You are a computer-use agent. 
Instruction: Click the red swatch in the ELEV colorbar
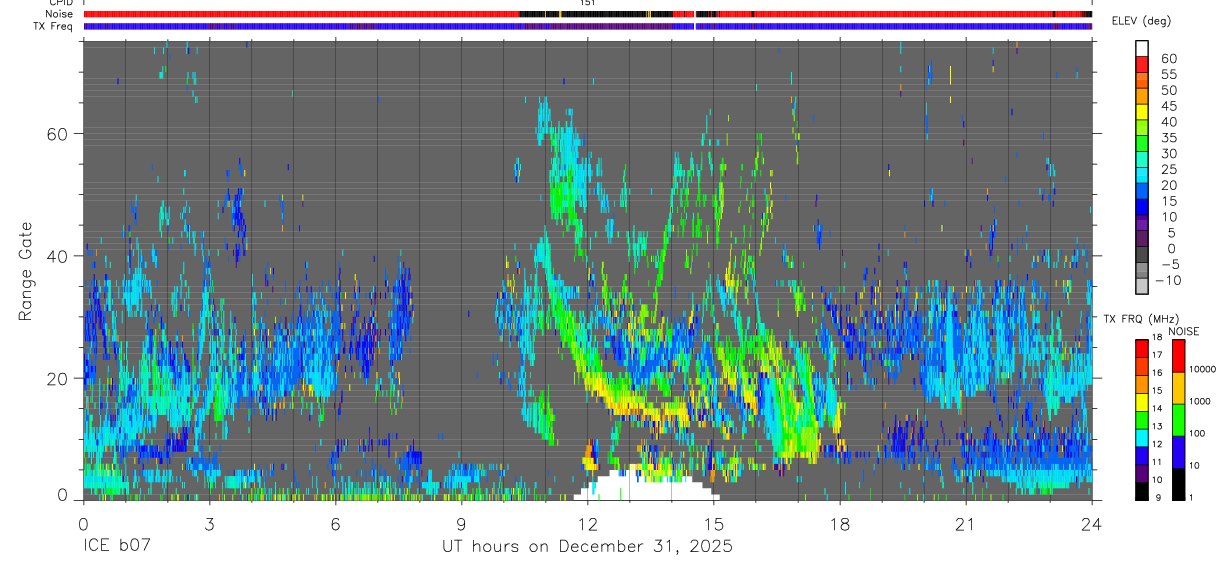[x=1142, y=64]
